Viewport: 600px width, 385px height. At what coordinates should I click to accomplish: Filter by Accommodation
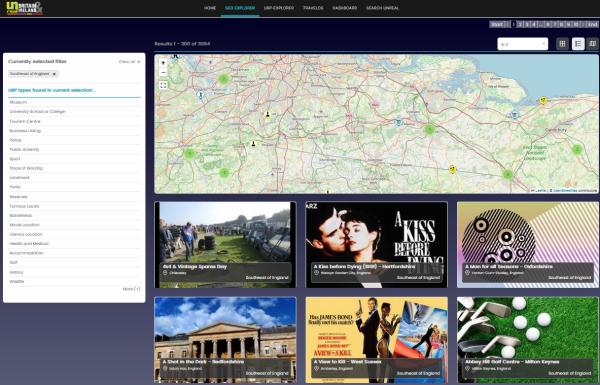[74, 253]
